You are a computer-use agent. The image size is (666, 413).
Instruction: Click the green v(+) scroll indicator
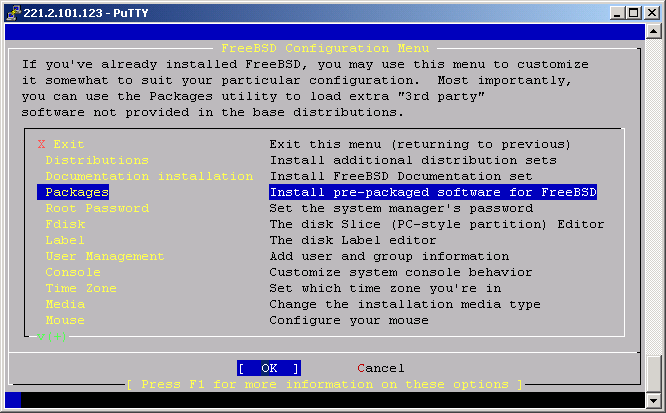tap(51, 337)
